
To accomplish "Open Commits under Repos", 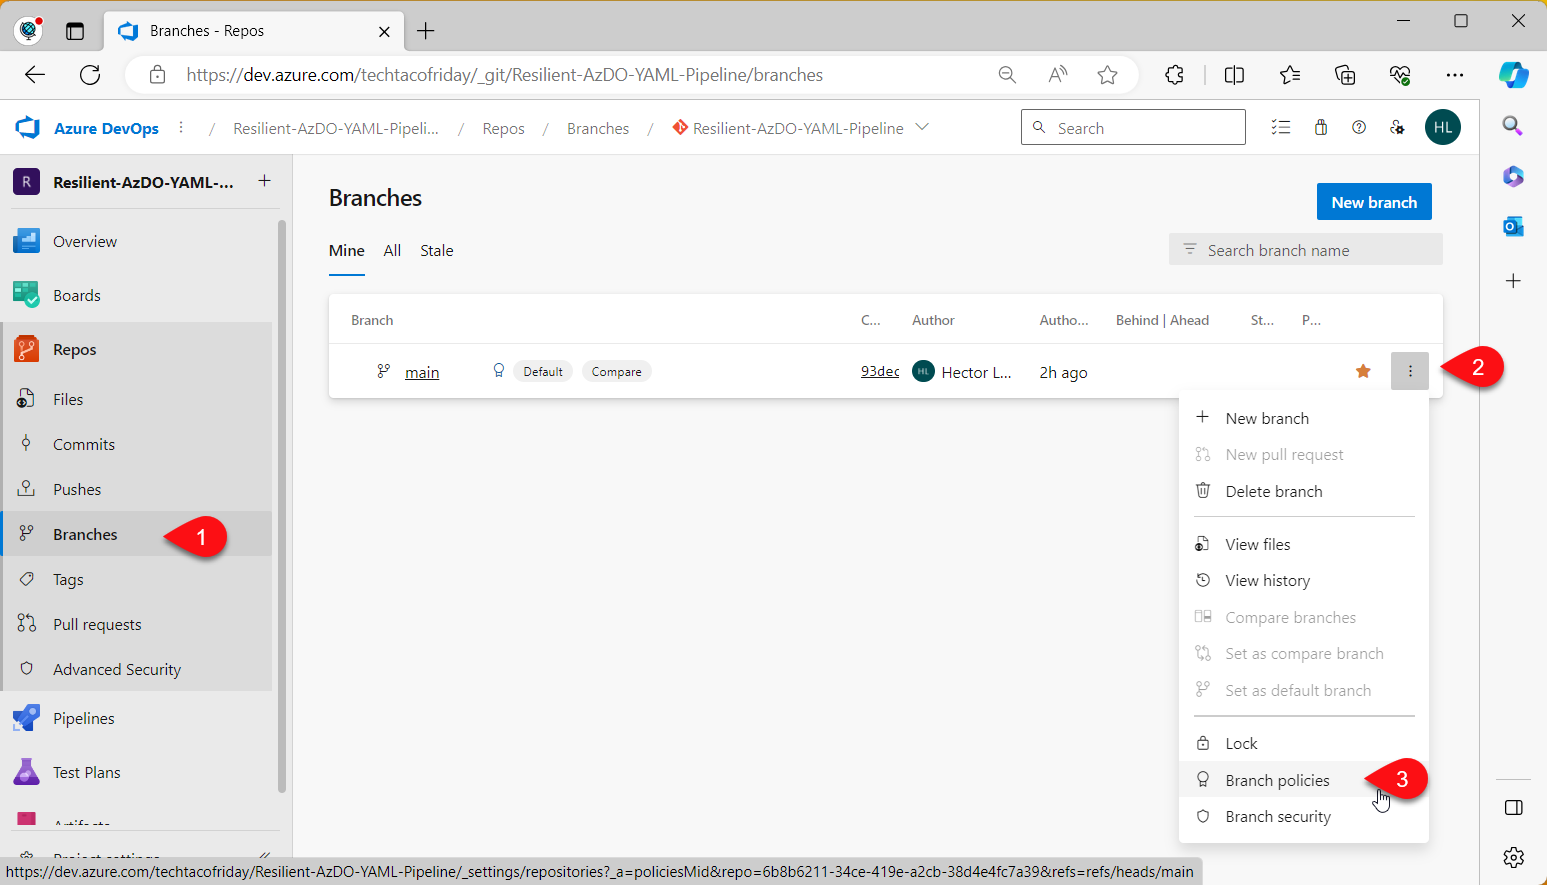I will [x=138, y=444].
